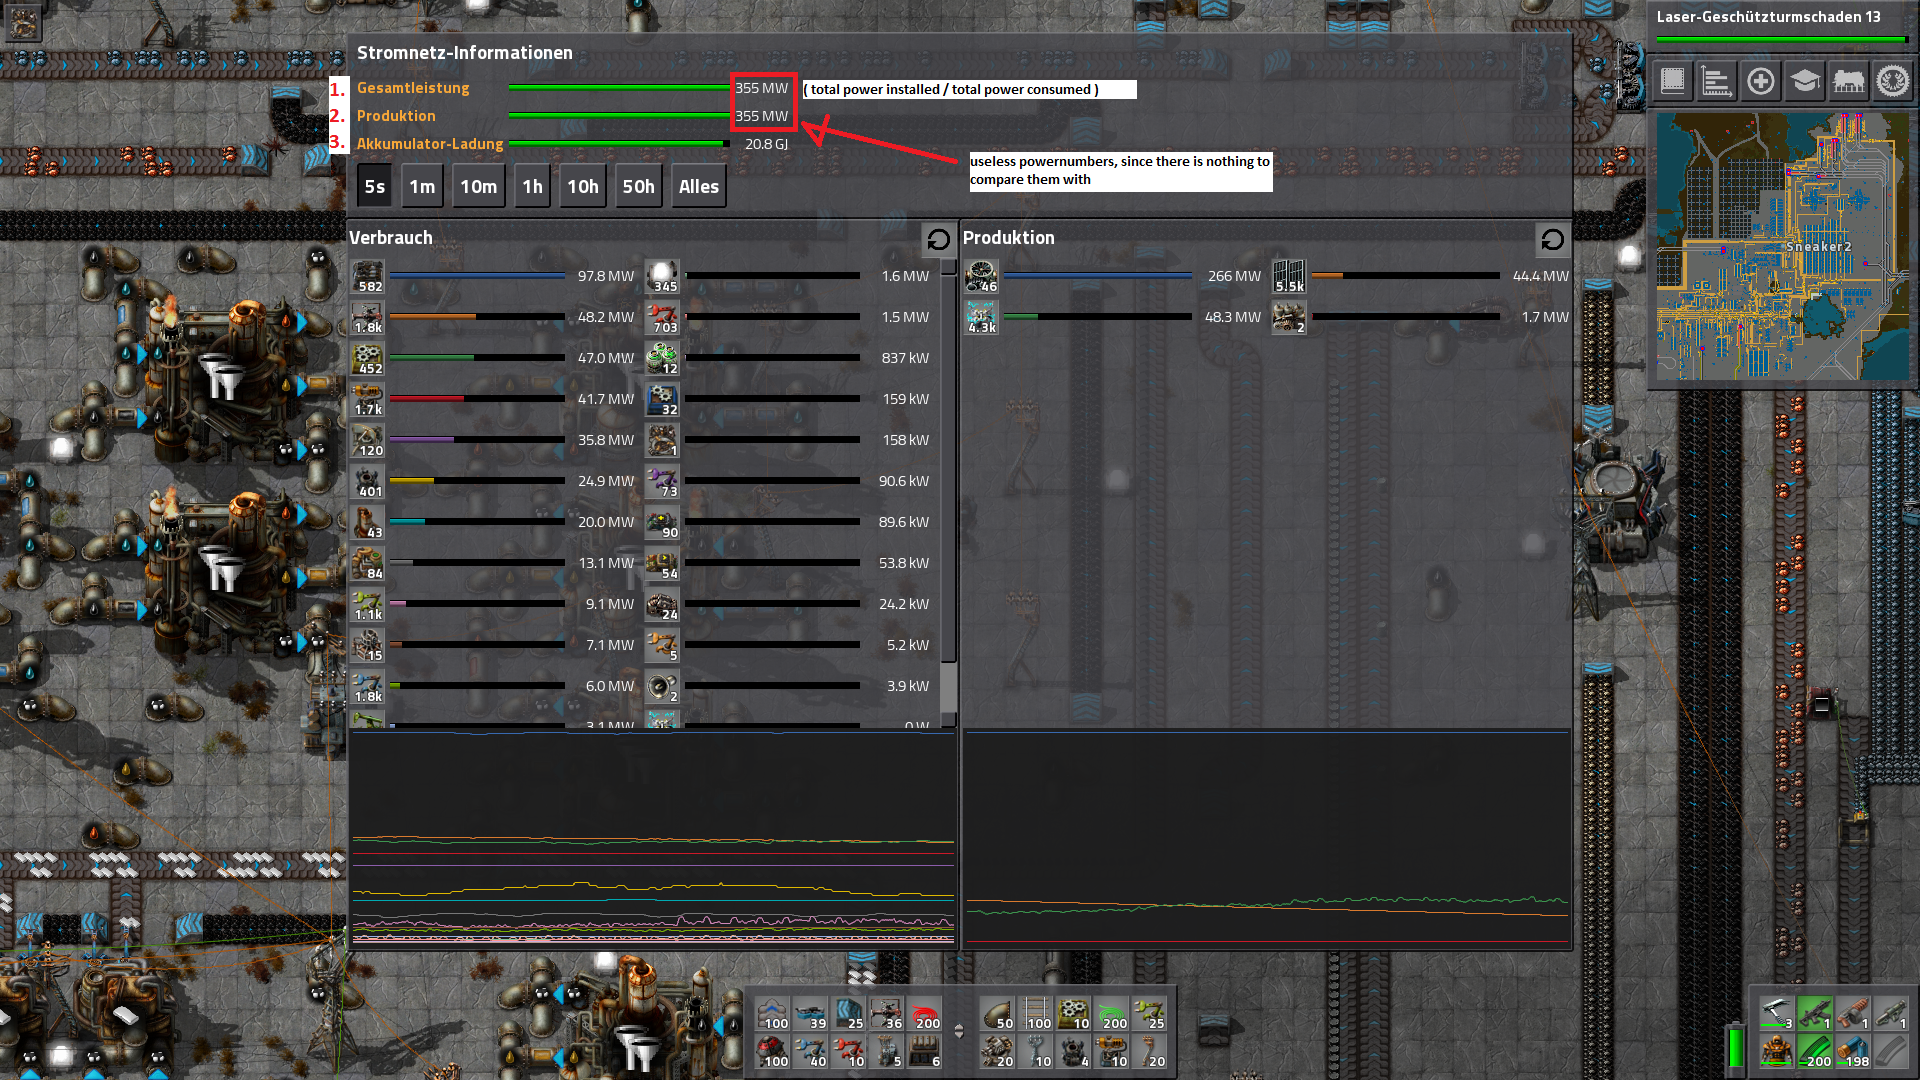
Task: Click the 97.8 MW consumption value
Action: (x=605, y=276)
